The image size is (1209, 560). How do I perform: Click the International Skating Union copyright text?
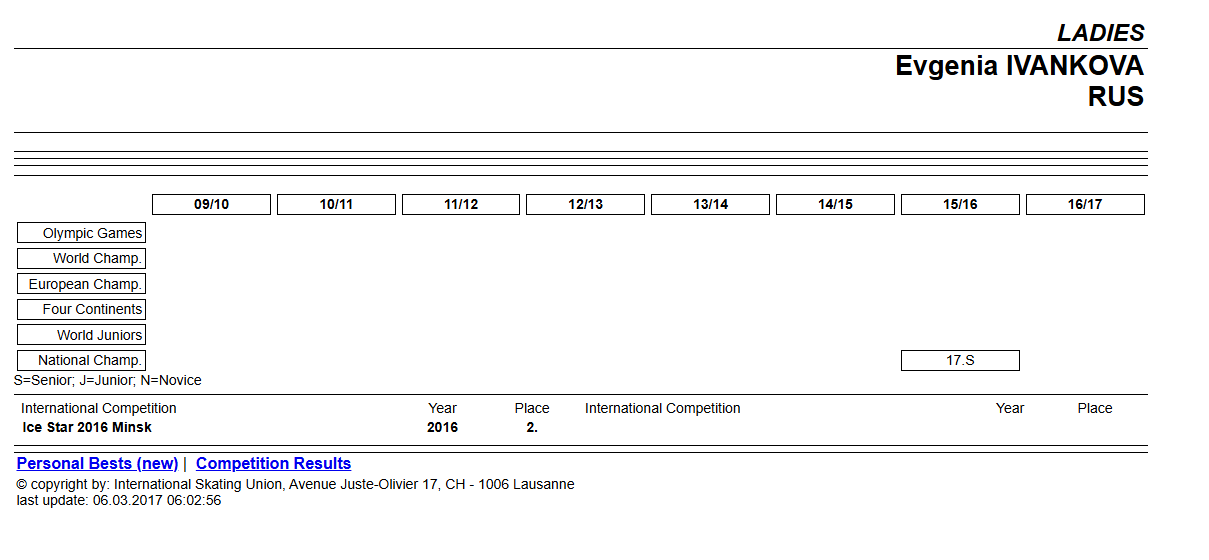click(x=295, y=485)
